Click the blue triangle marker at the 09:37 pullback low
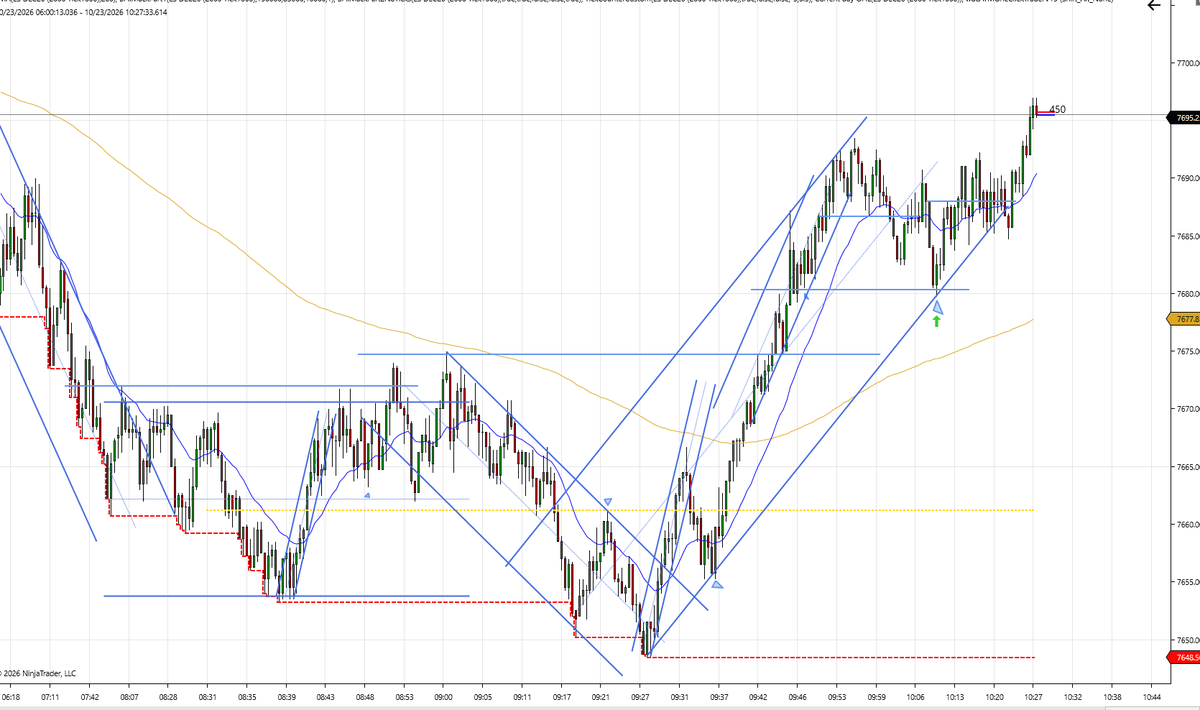This screenshot has width=1200, height=710. point(718,585)
